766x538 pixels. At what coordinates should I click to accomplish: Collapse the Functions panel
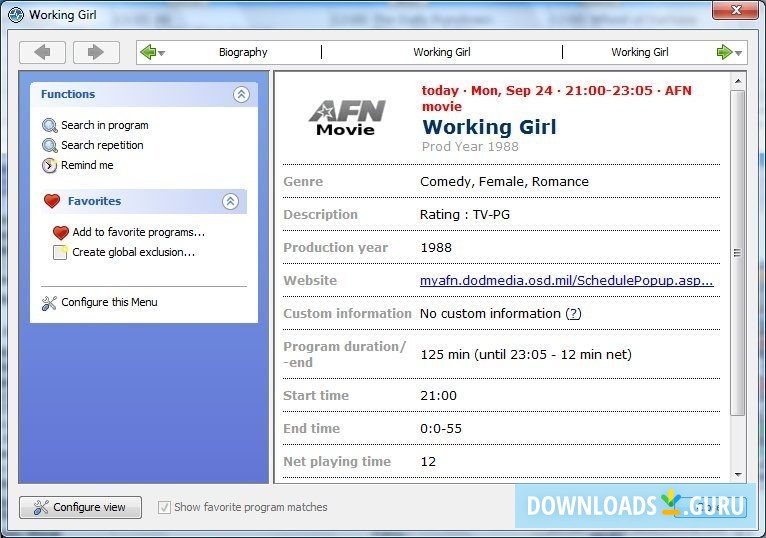(x=241, y=94)
